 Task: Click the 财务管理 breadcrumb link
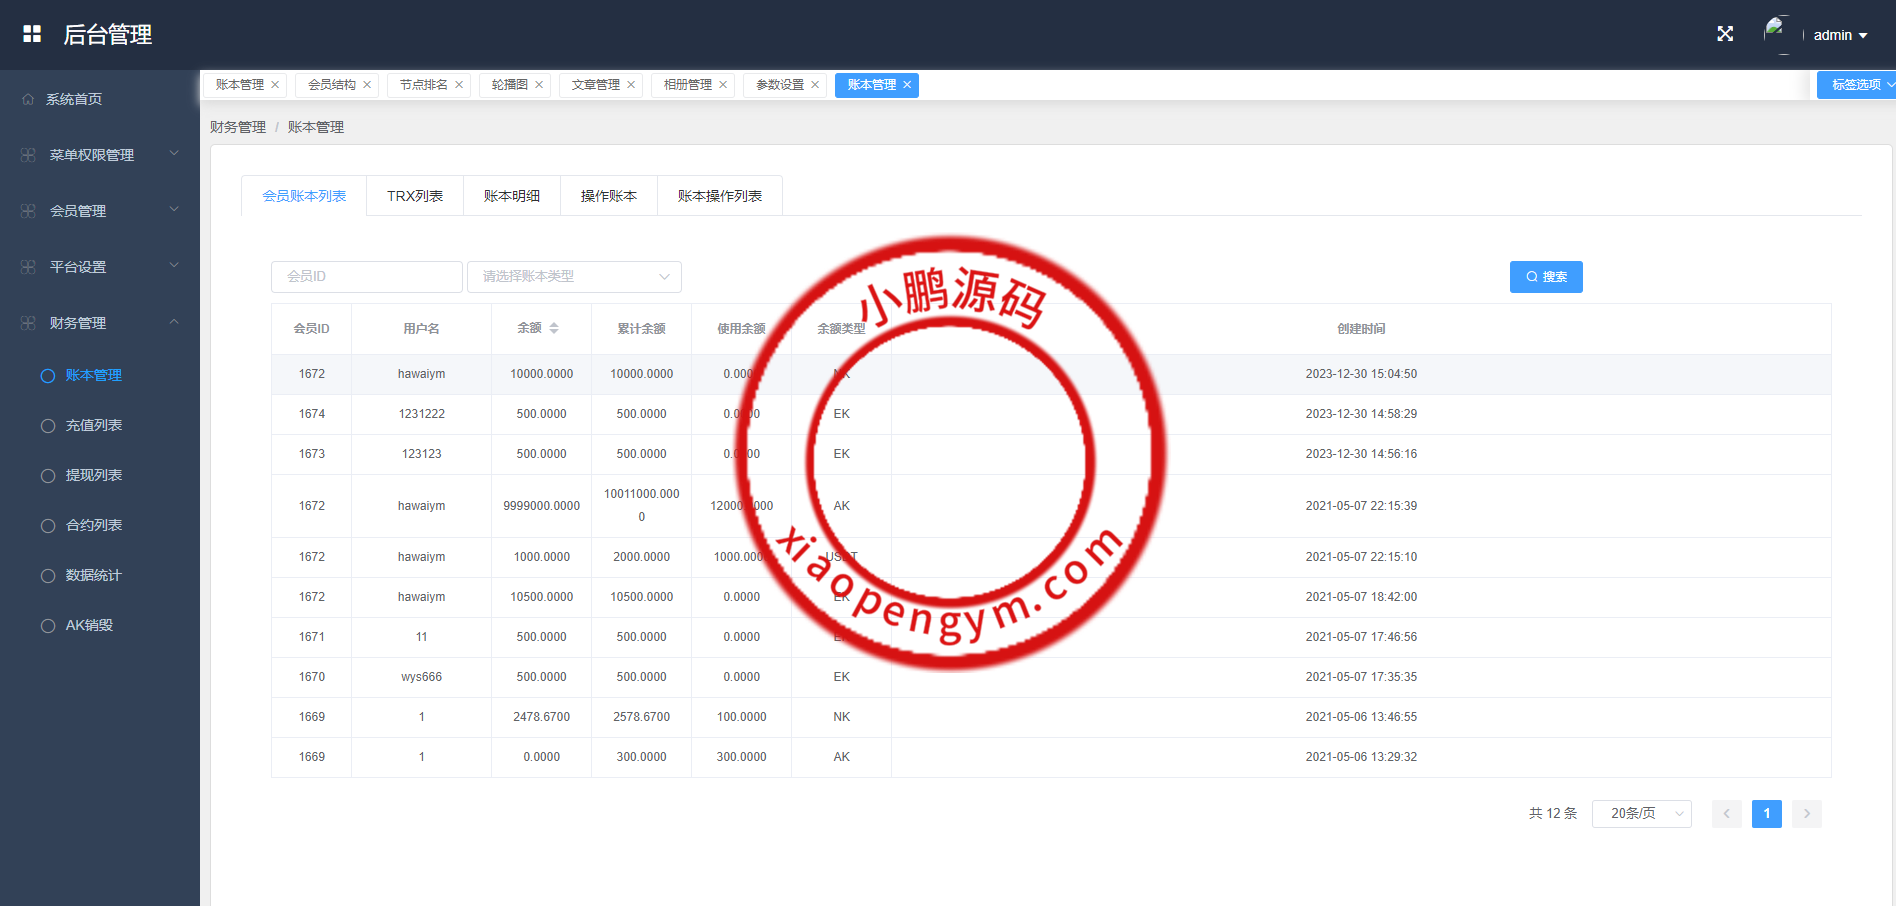[237, 127]
